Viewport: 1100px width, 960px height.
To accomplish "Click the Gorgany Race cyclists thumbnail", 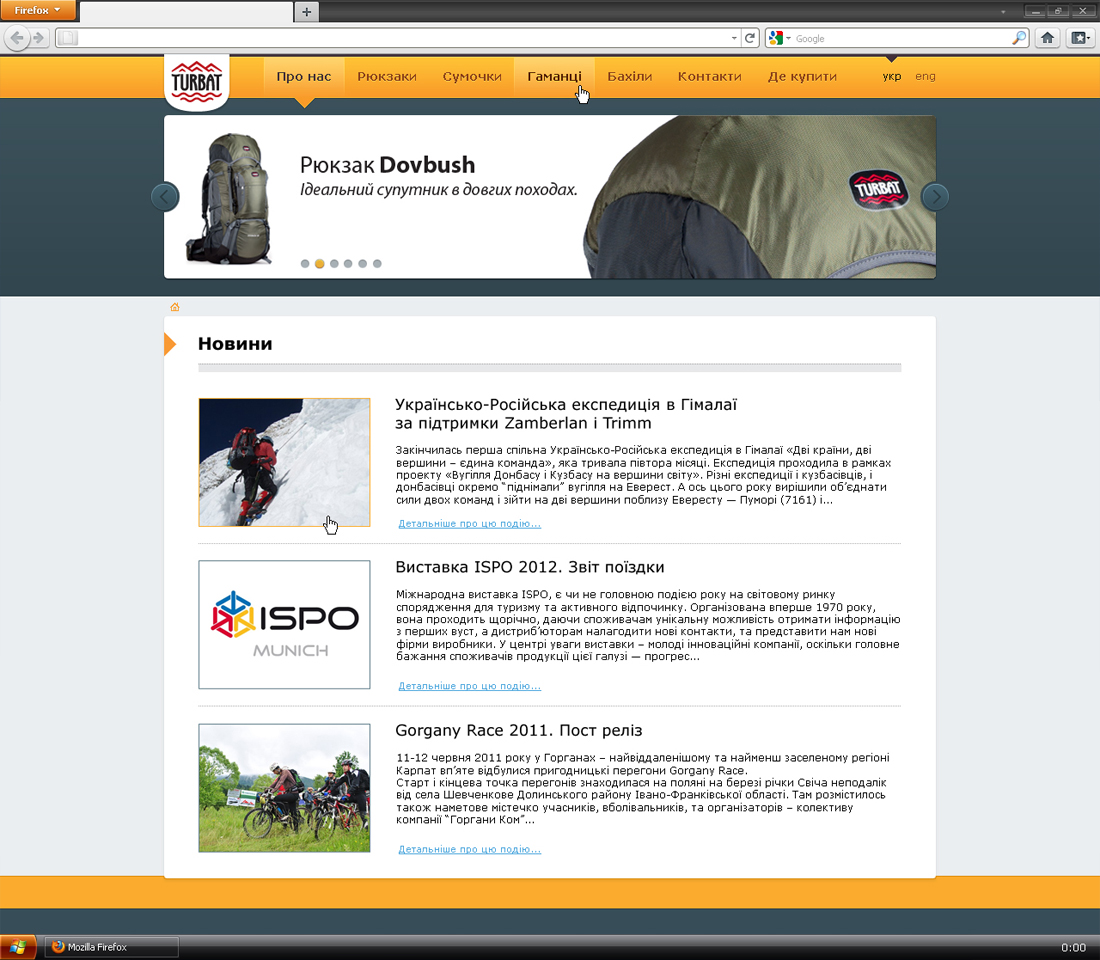I will pyautogui.click(x=284, y=788).
